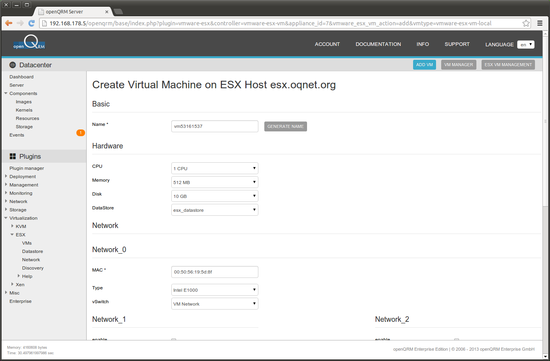The image size is (550, 361).
Task: Open the Memory size dropdown
Action: click(215, 182)
